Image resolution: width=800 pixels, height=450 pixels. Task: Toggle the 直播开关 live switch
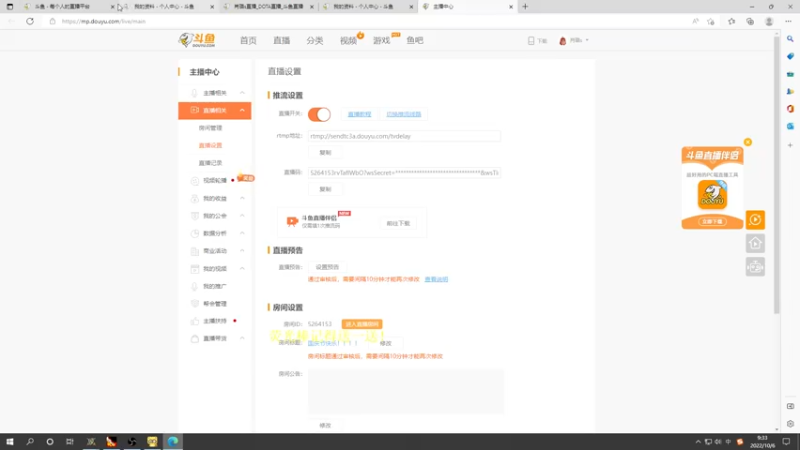[319, 114]
